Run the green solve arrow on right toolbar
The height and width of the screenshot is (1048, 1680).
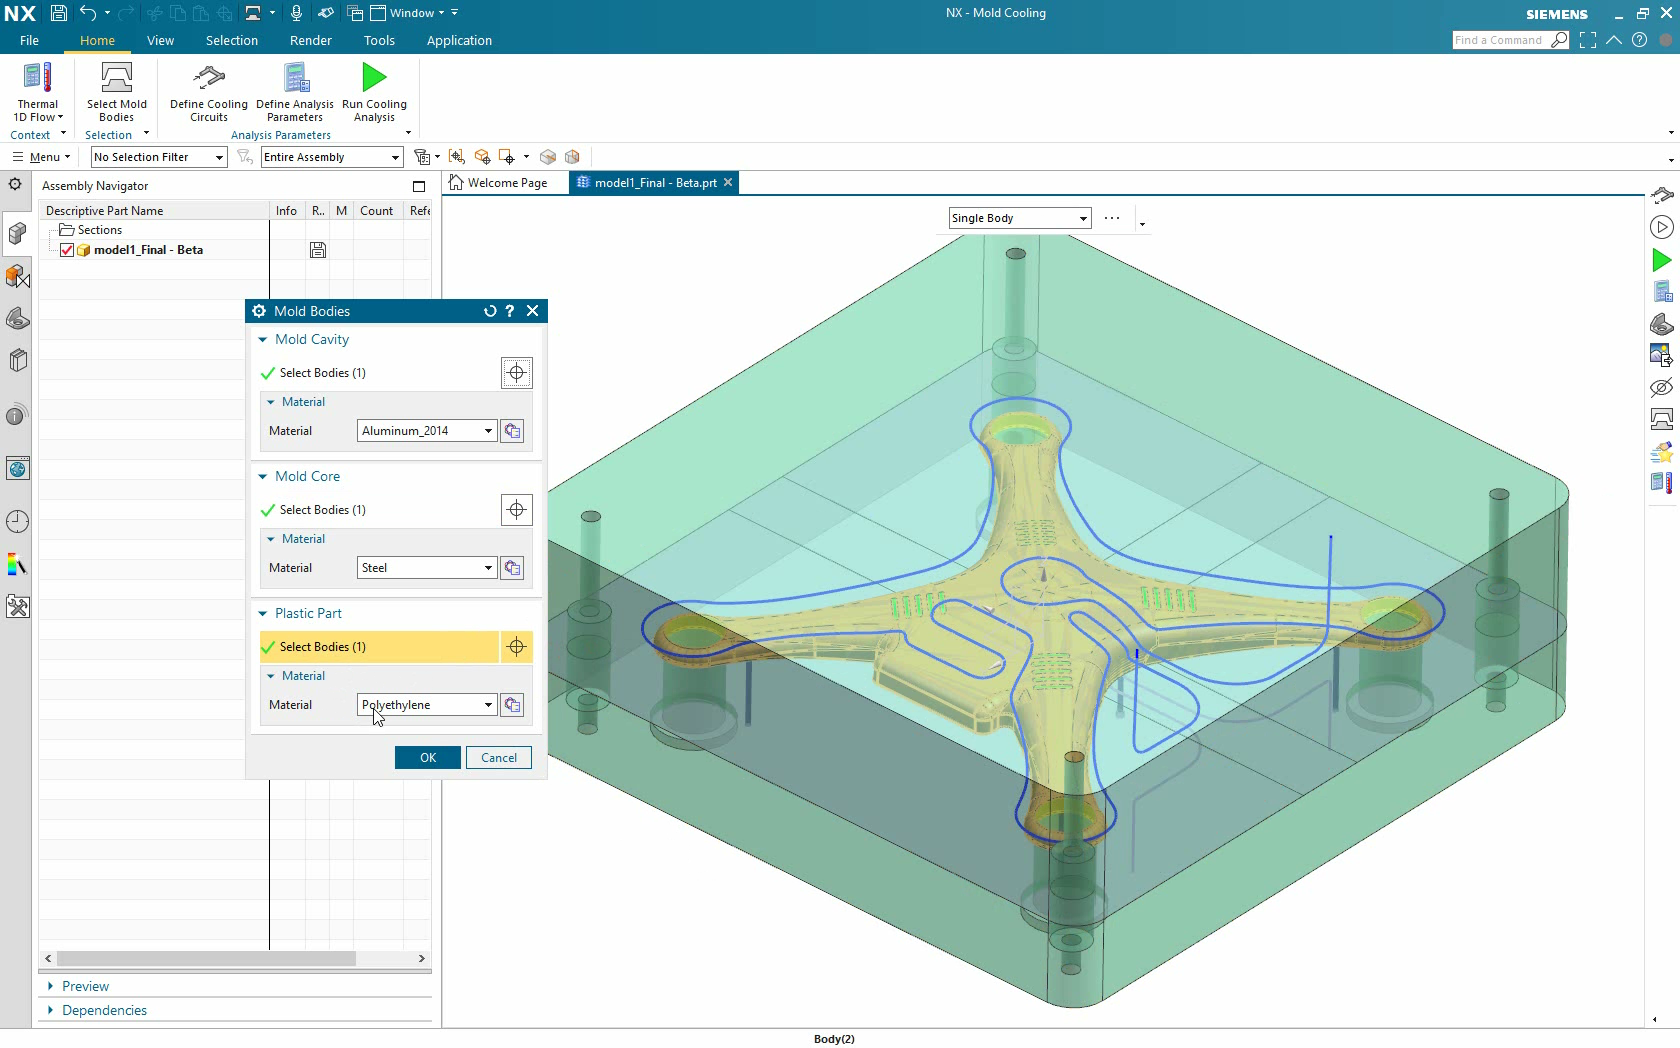point(1660,260)
